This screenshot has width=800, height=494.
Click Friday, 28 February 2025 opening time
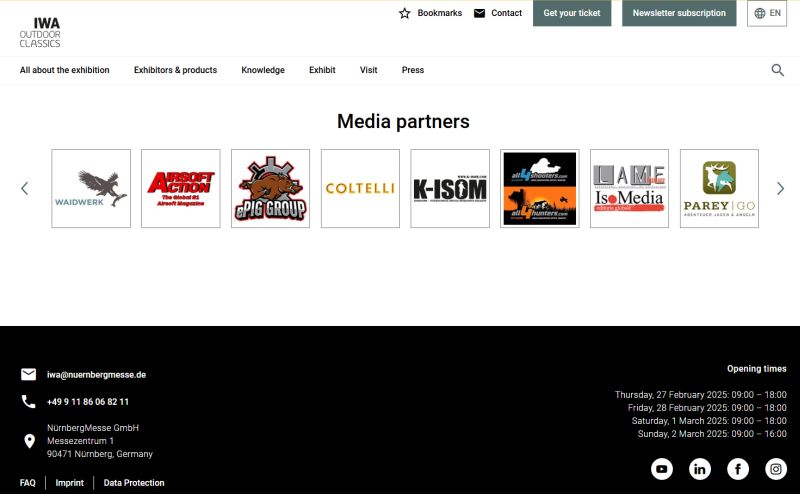[707, 408]
